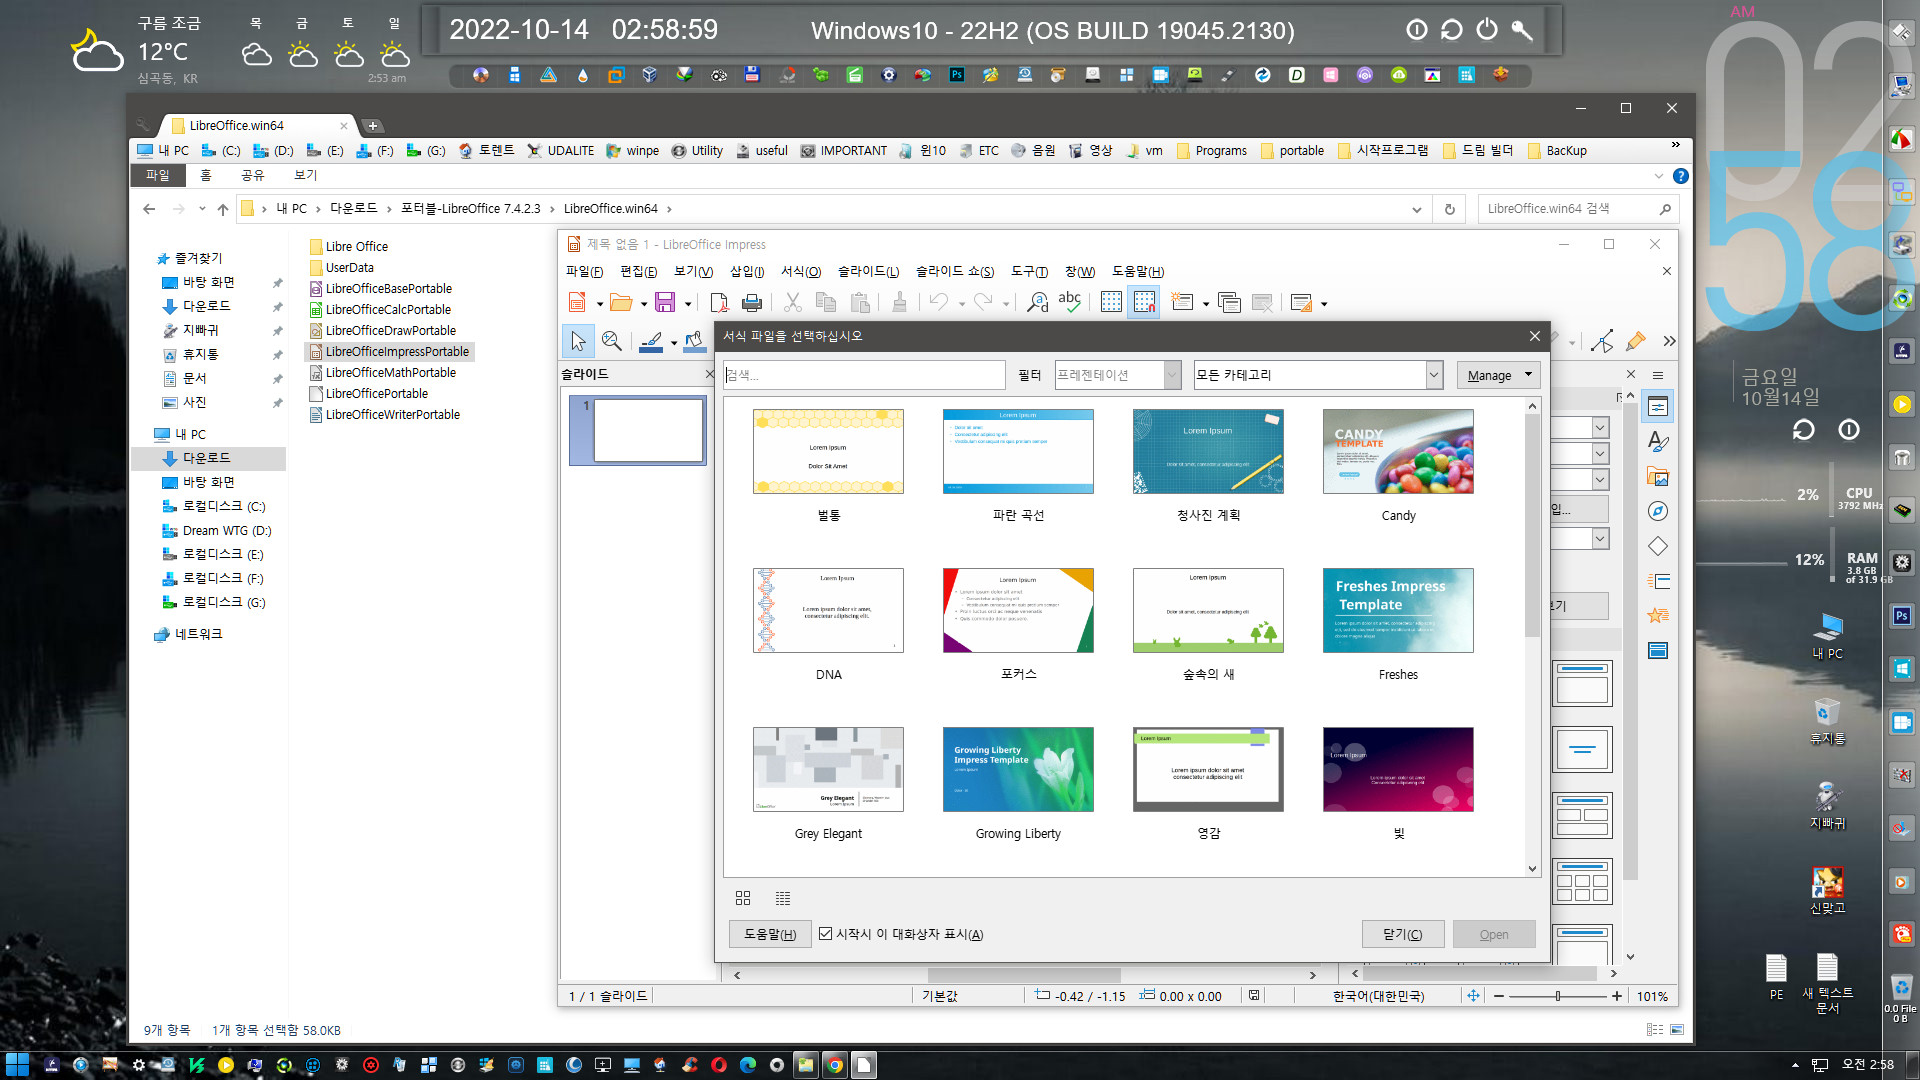This screenshot has width=1920, height=1080.
Task: Click the Zoom & Pan magnifier tool
Action: pyautogui.click(x=612, y=341)
